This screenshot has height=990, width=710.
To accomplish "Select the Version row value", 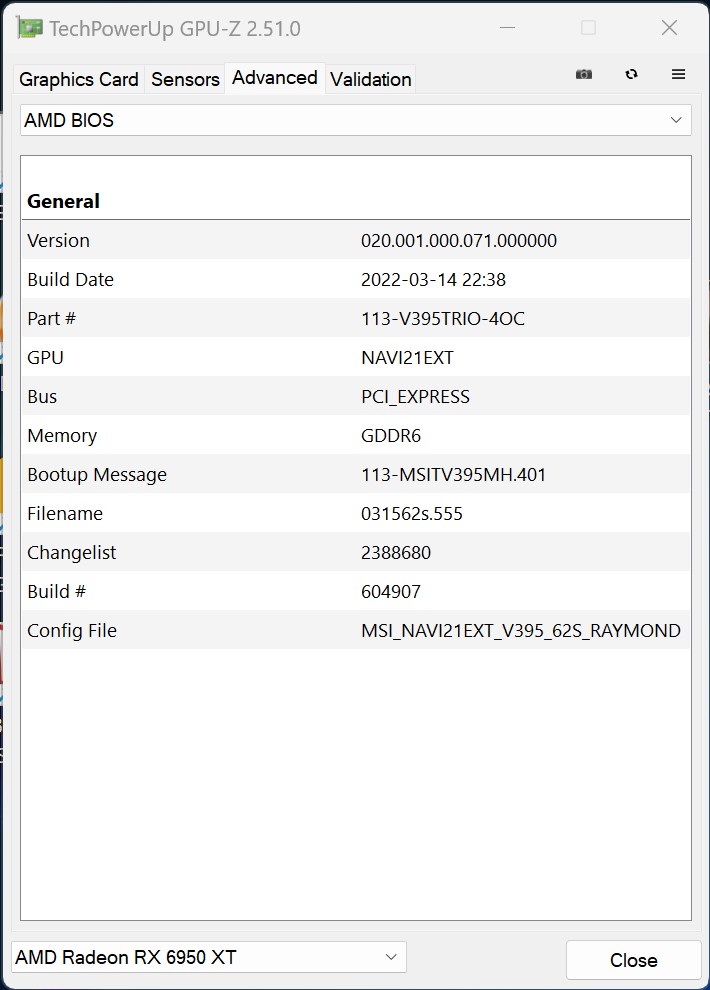I will (458, 241).
